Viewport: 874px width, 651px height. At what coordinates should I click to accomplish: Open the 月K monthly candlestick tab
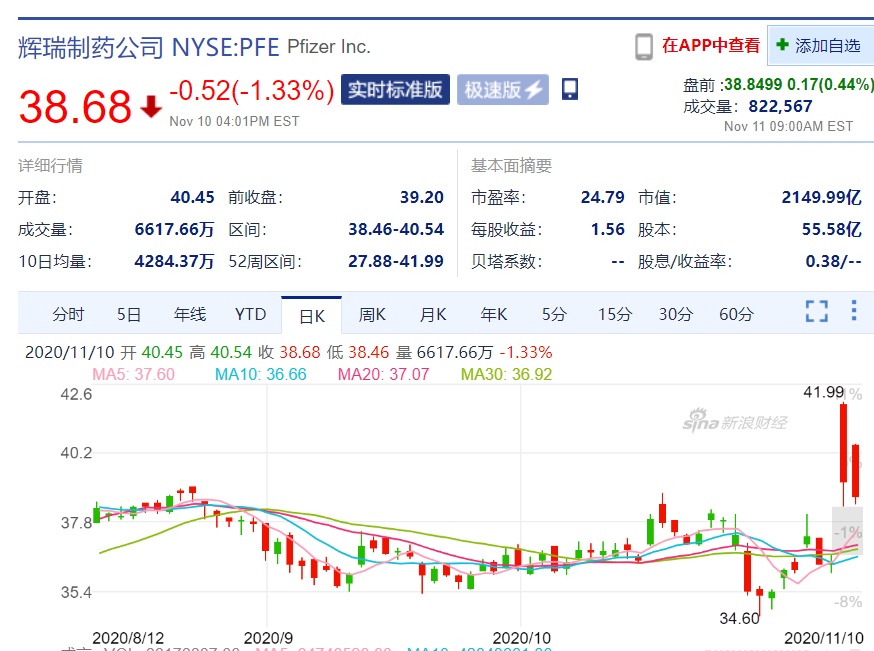point(433,314)
